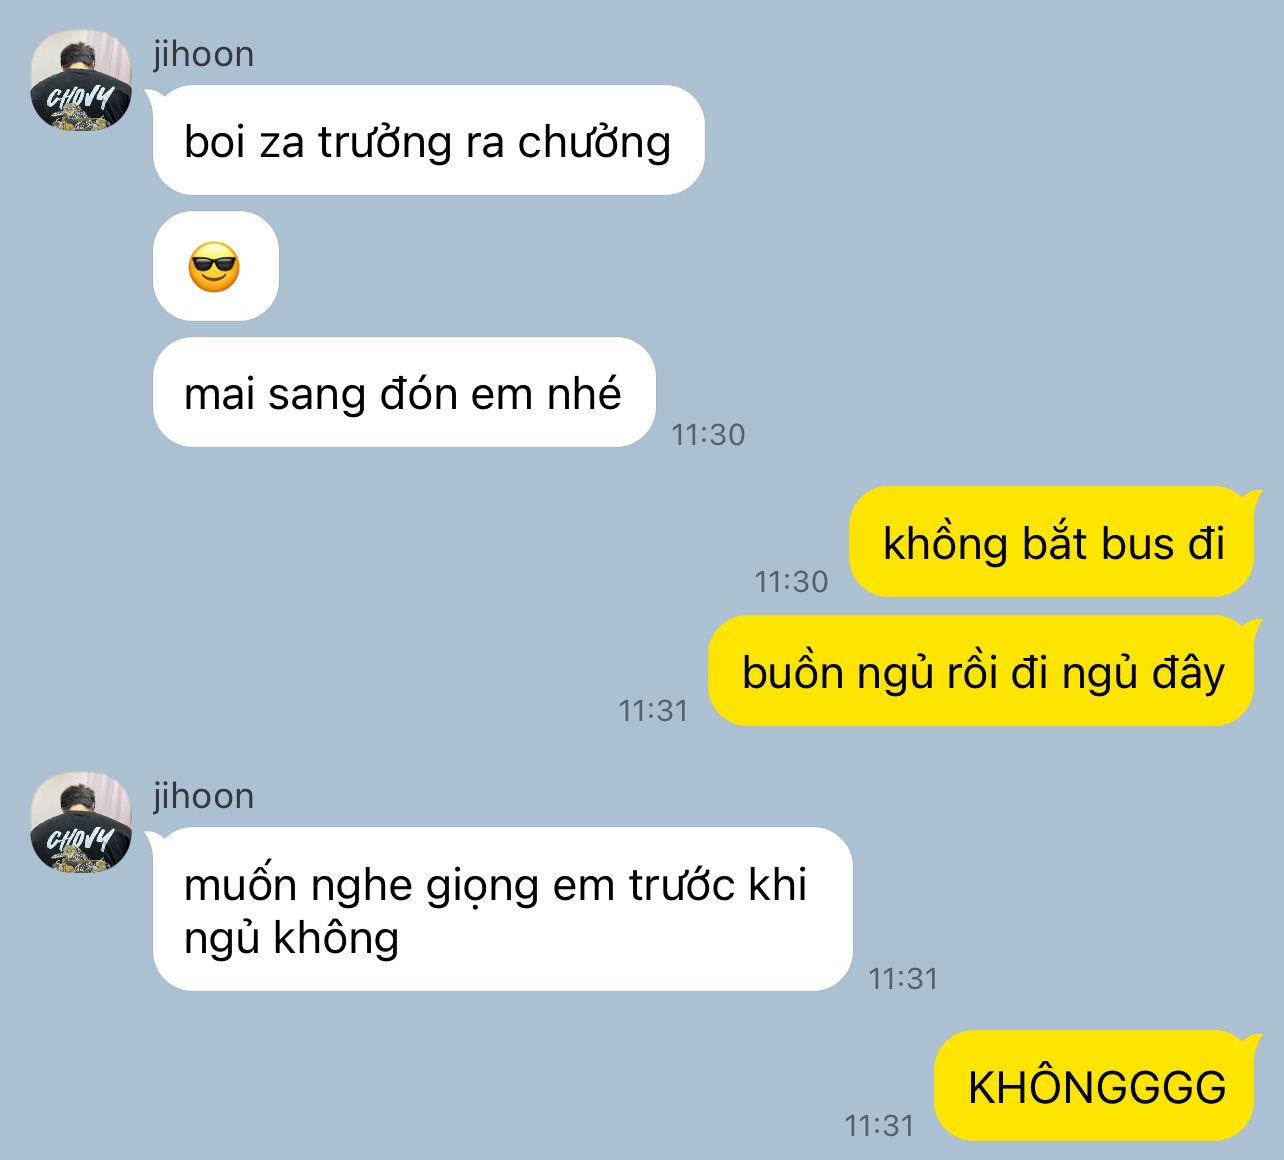
Task: Tap the 11:30 timestamp beside 'mai sang đón em nhé'
Action: click(x=708, y=435)
